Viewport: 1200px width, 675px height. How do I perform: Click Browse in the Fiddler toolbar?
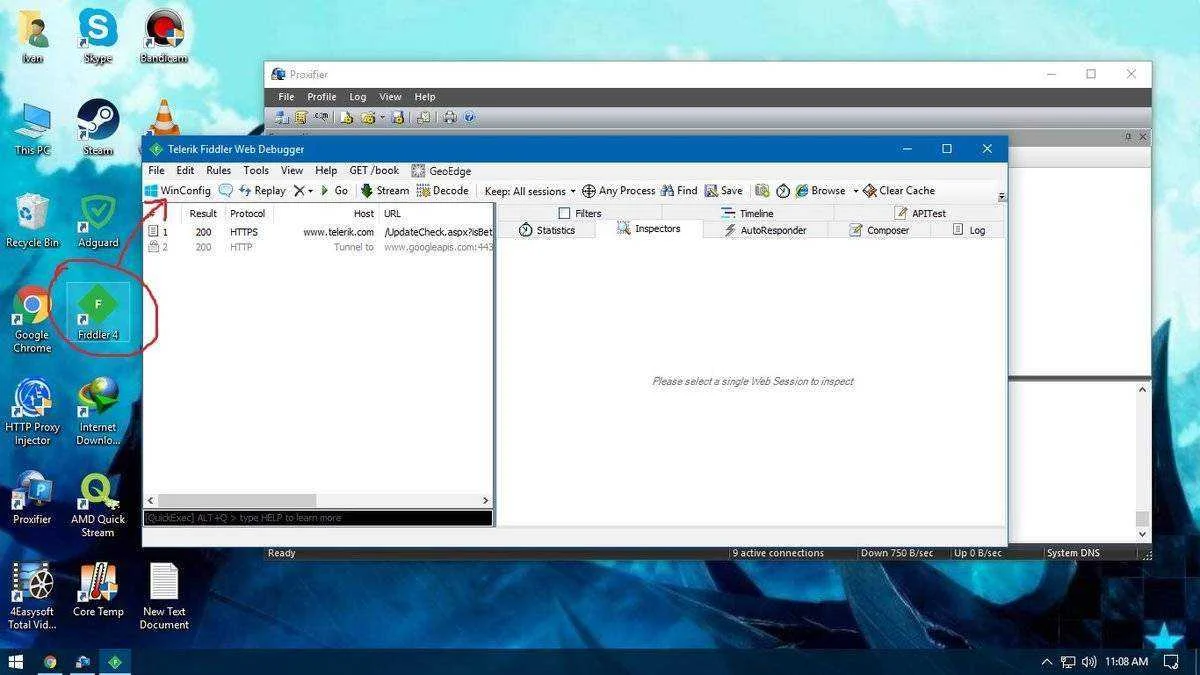[820, 190]
